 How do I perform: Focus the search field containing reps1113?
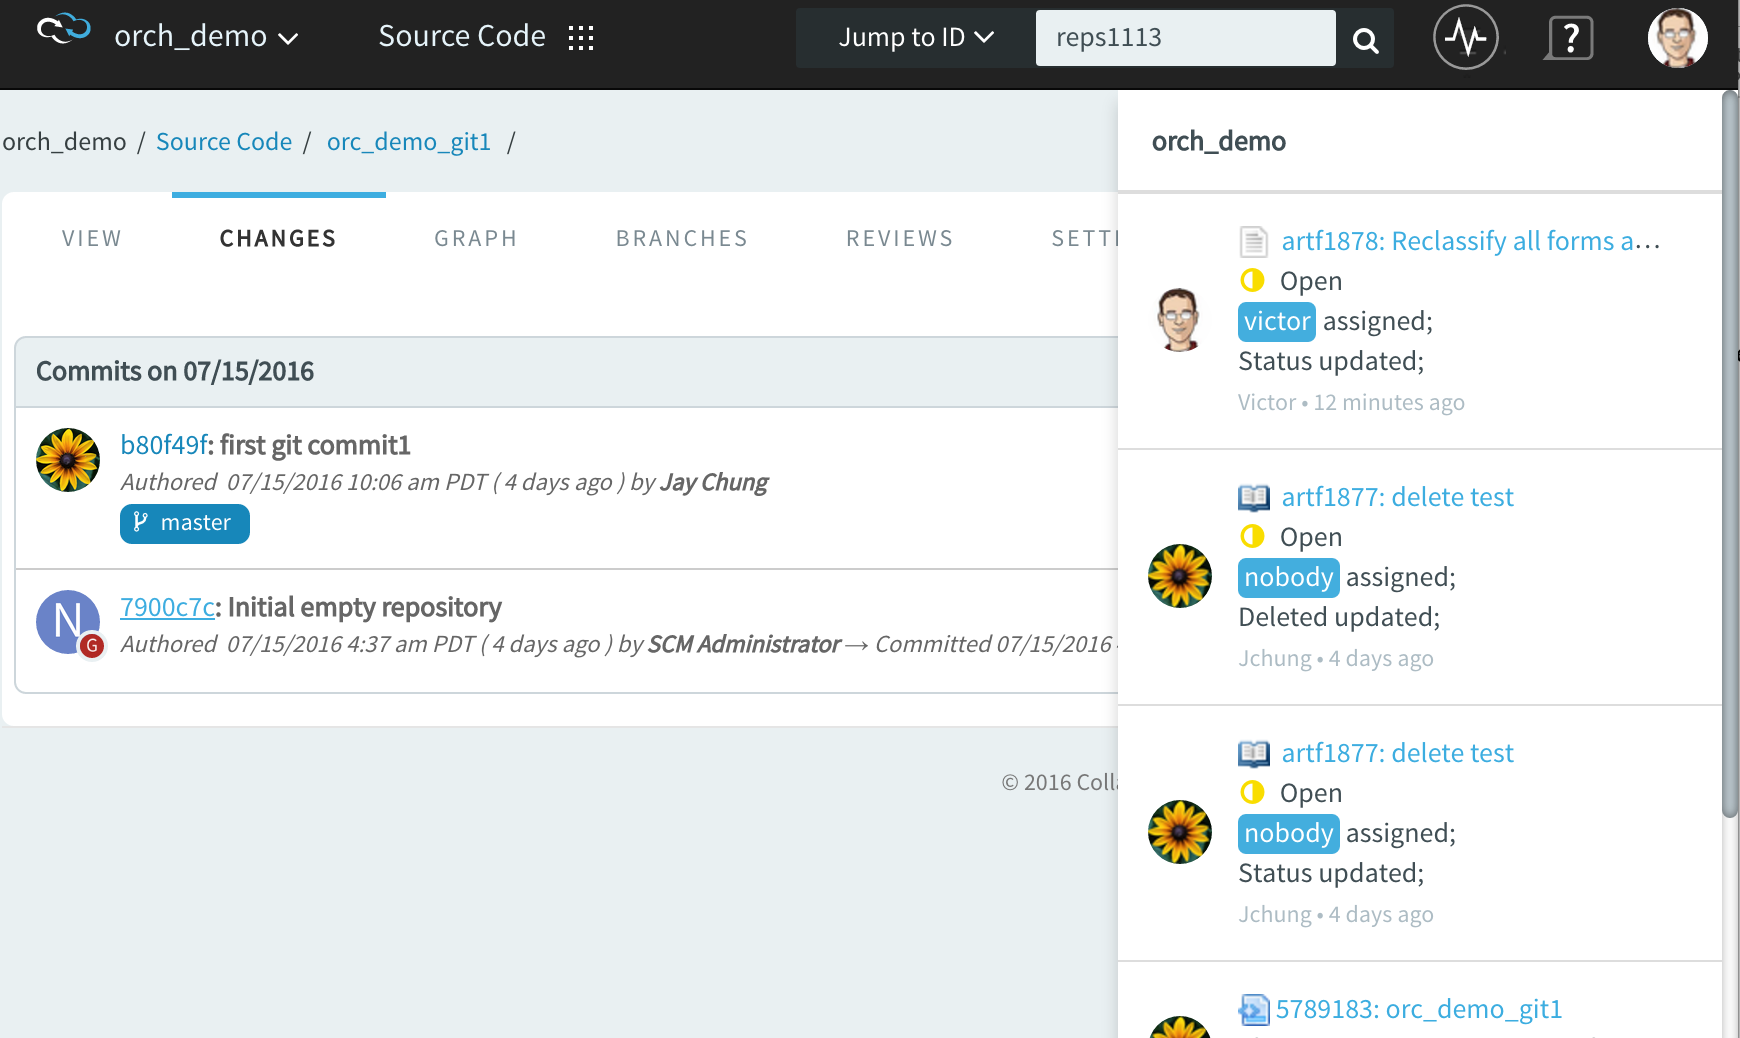coord(1185,37)
